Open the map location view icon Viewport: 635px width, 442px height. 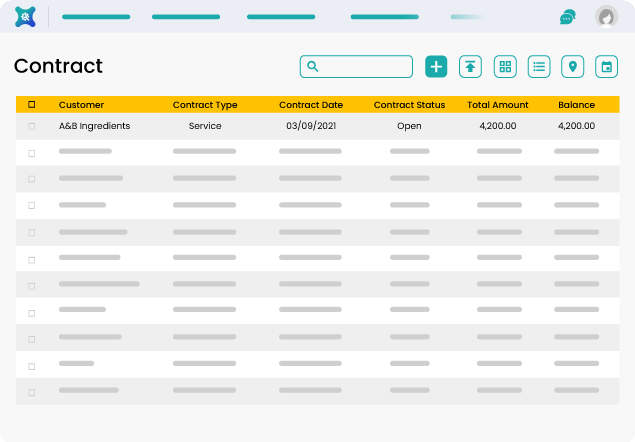pos(573,66)
